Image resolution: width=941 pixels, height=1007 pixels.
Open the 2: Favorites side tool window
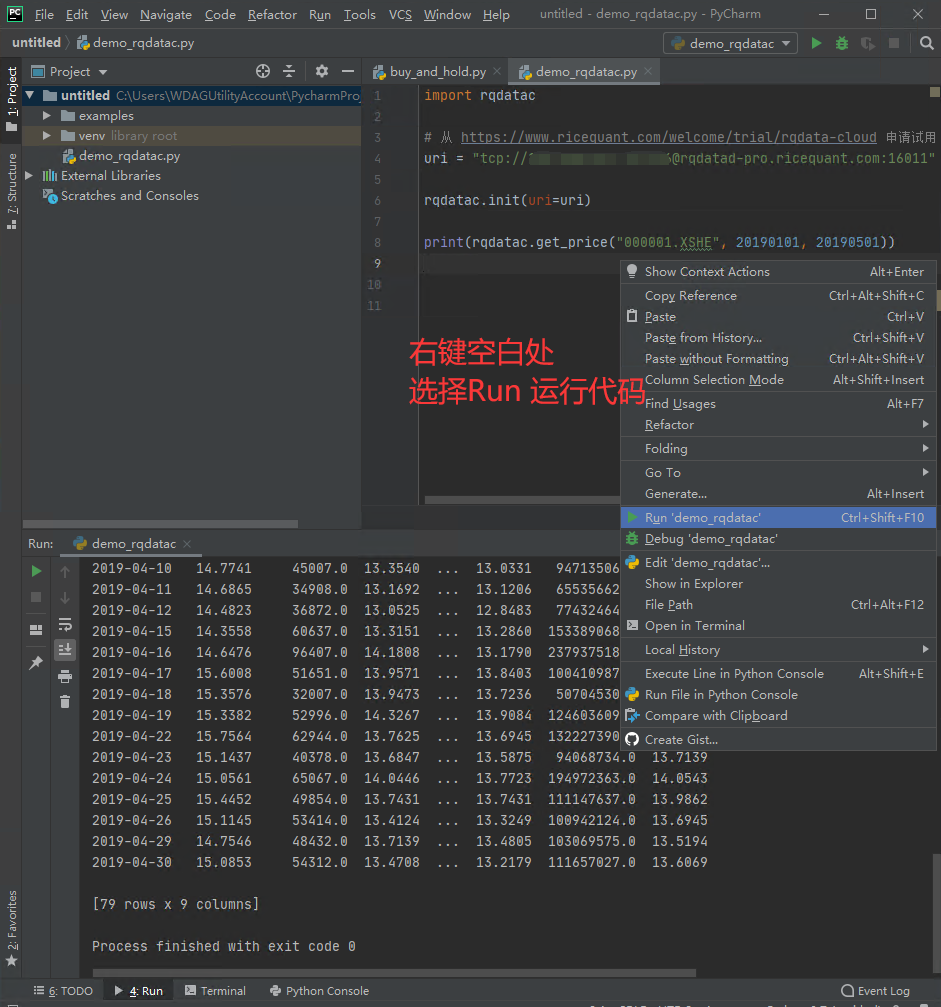pyautogui.click(x=12, y=928)
